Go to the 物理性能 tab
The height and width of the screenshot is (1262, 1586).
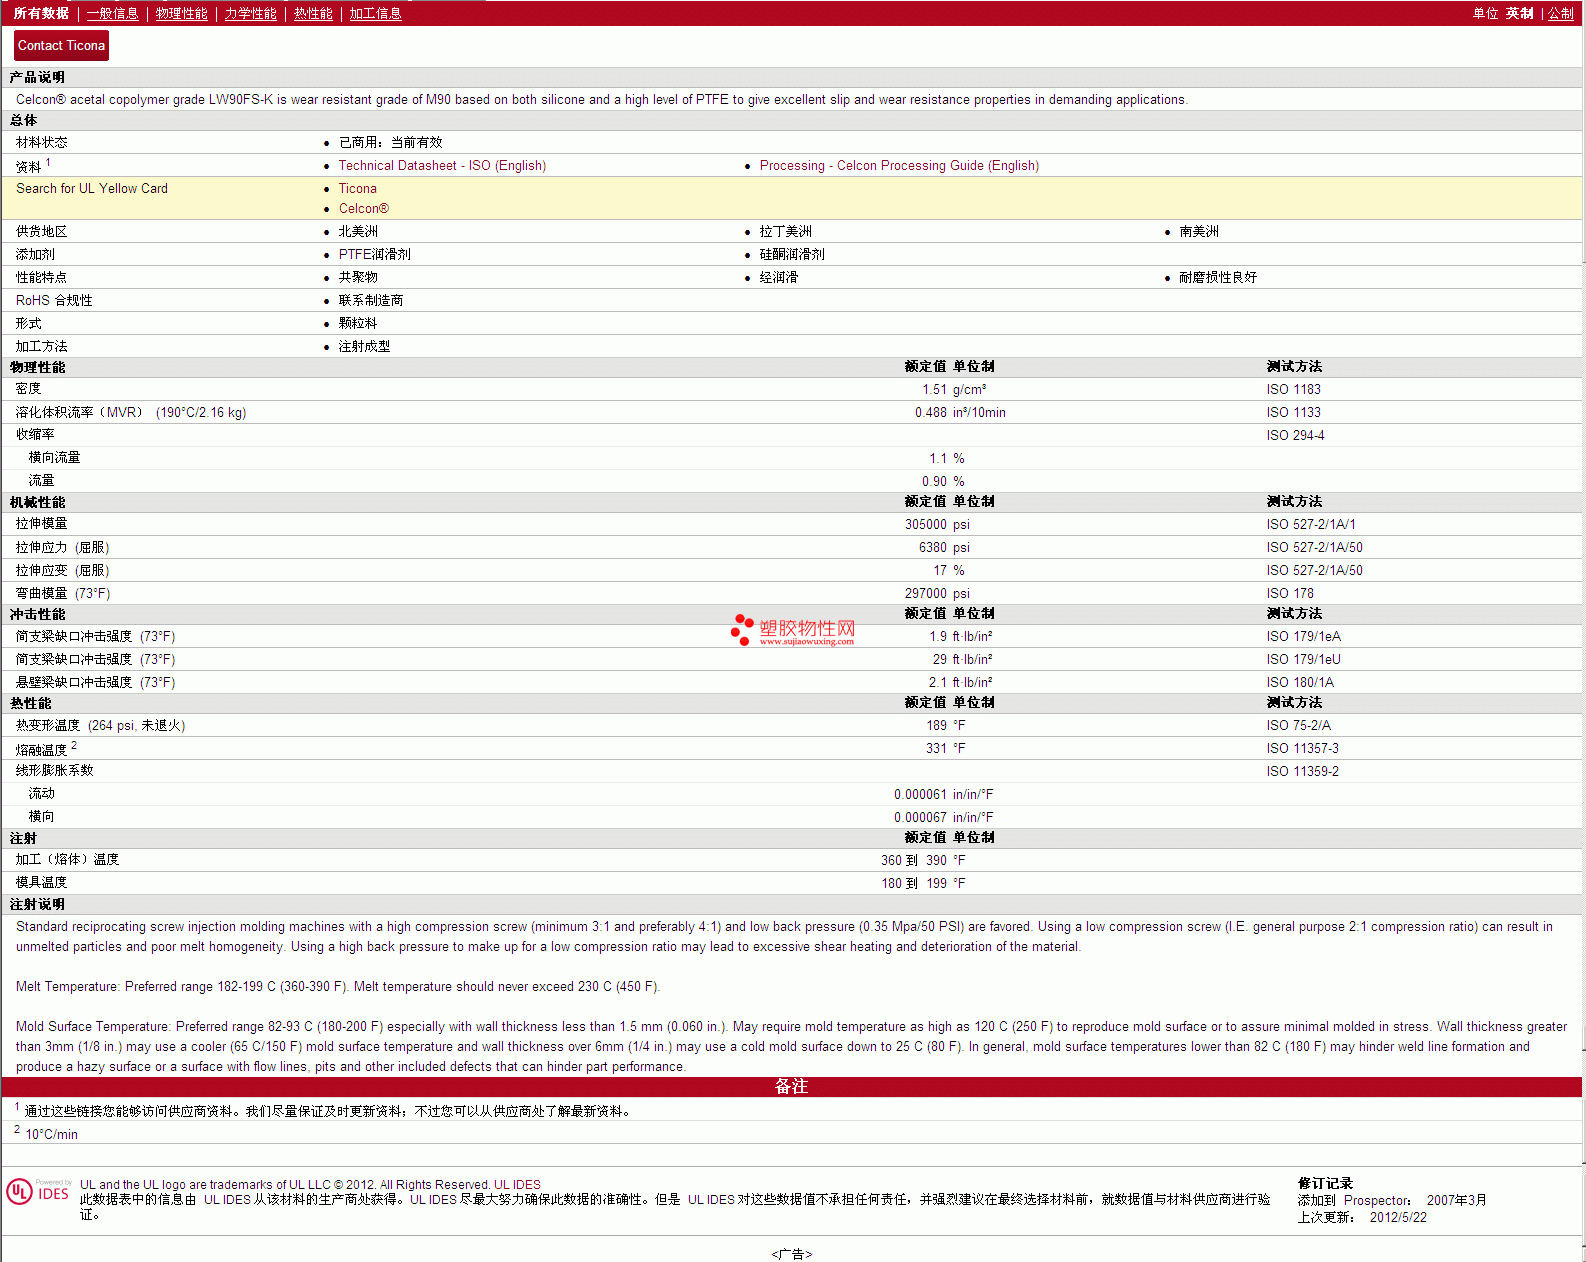(182, 13)
